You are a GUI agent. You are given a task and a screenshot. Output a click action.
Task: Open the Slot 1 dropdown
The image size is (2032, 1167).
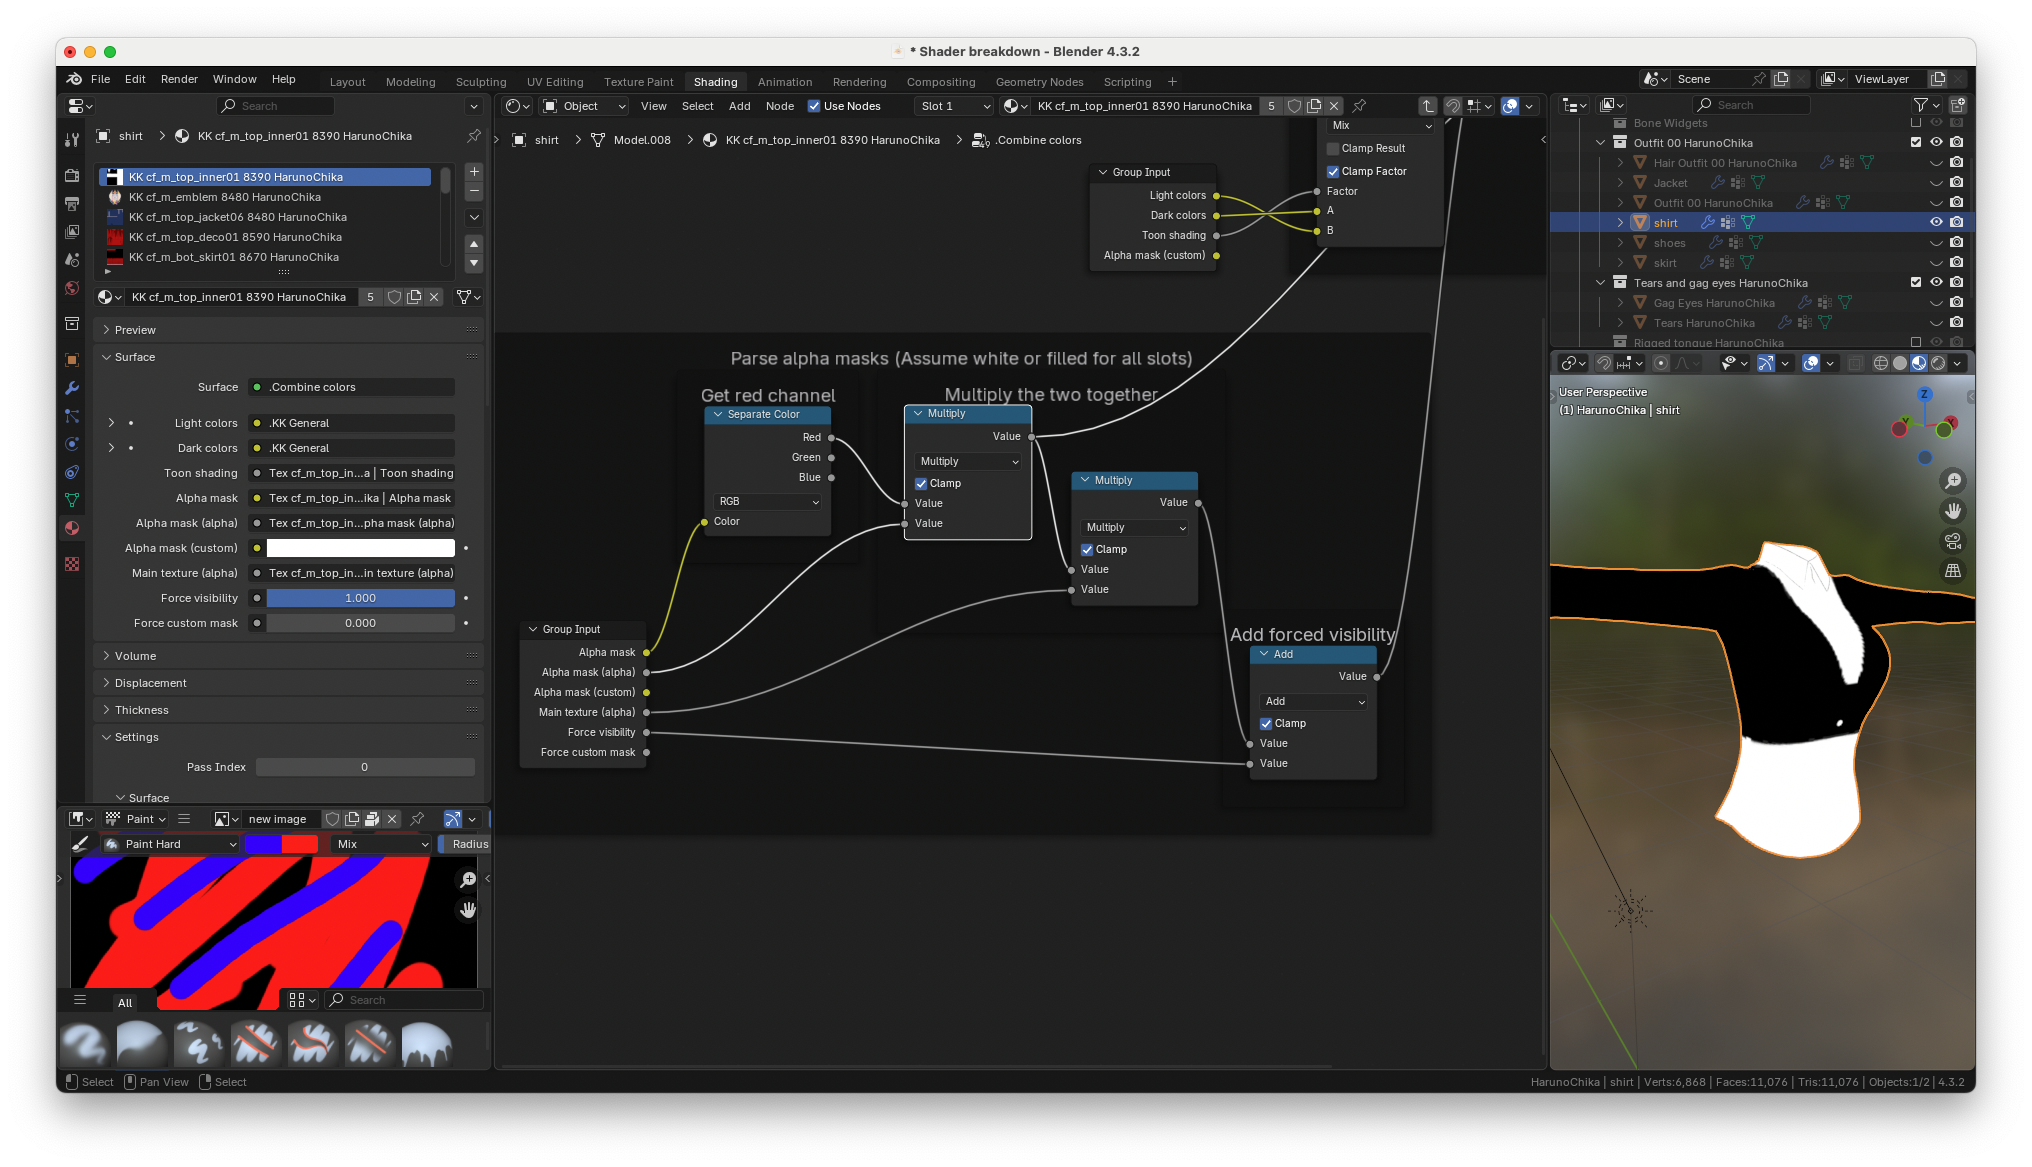(955, 106)
